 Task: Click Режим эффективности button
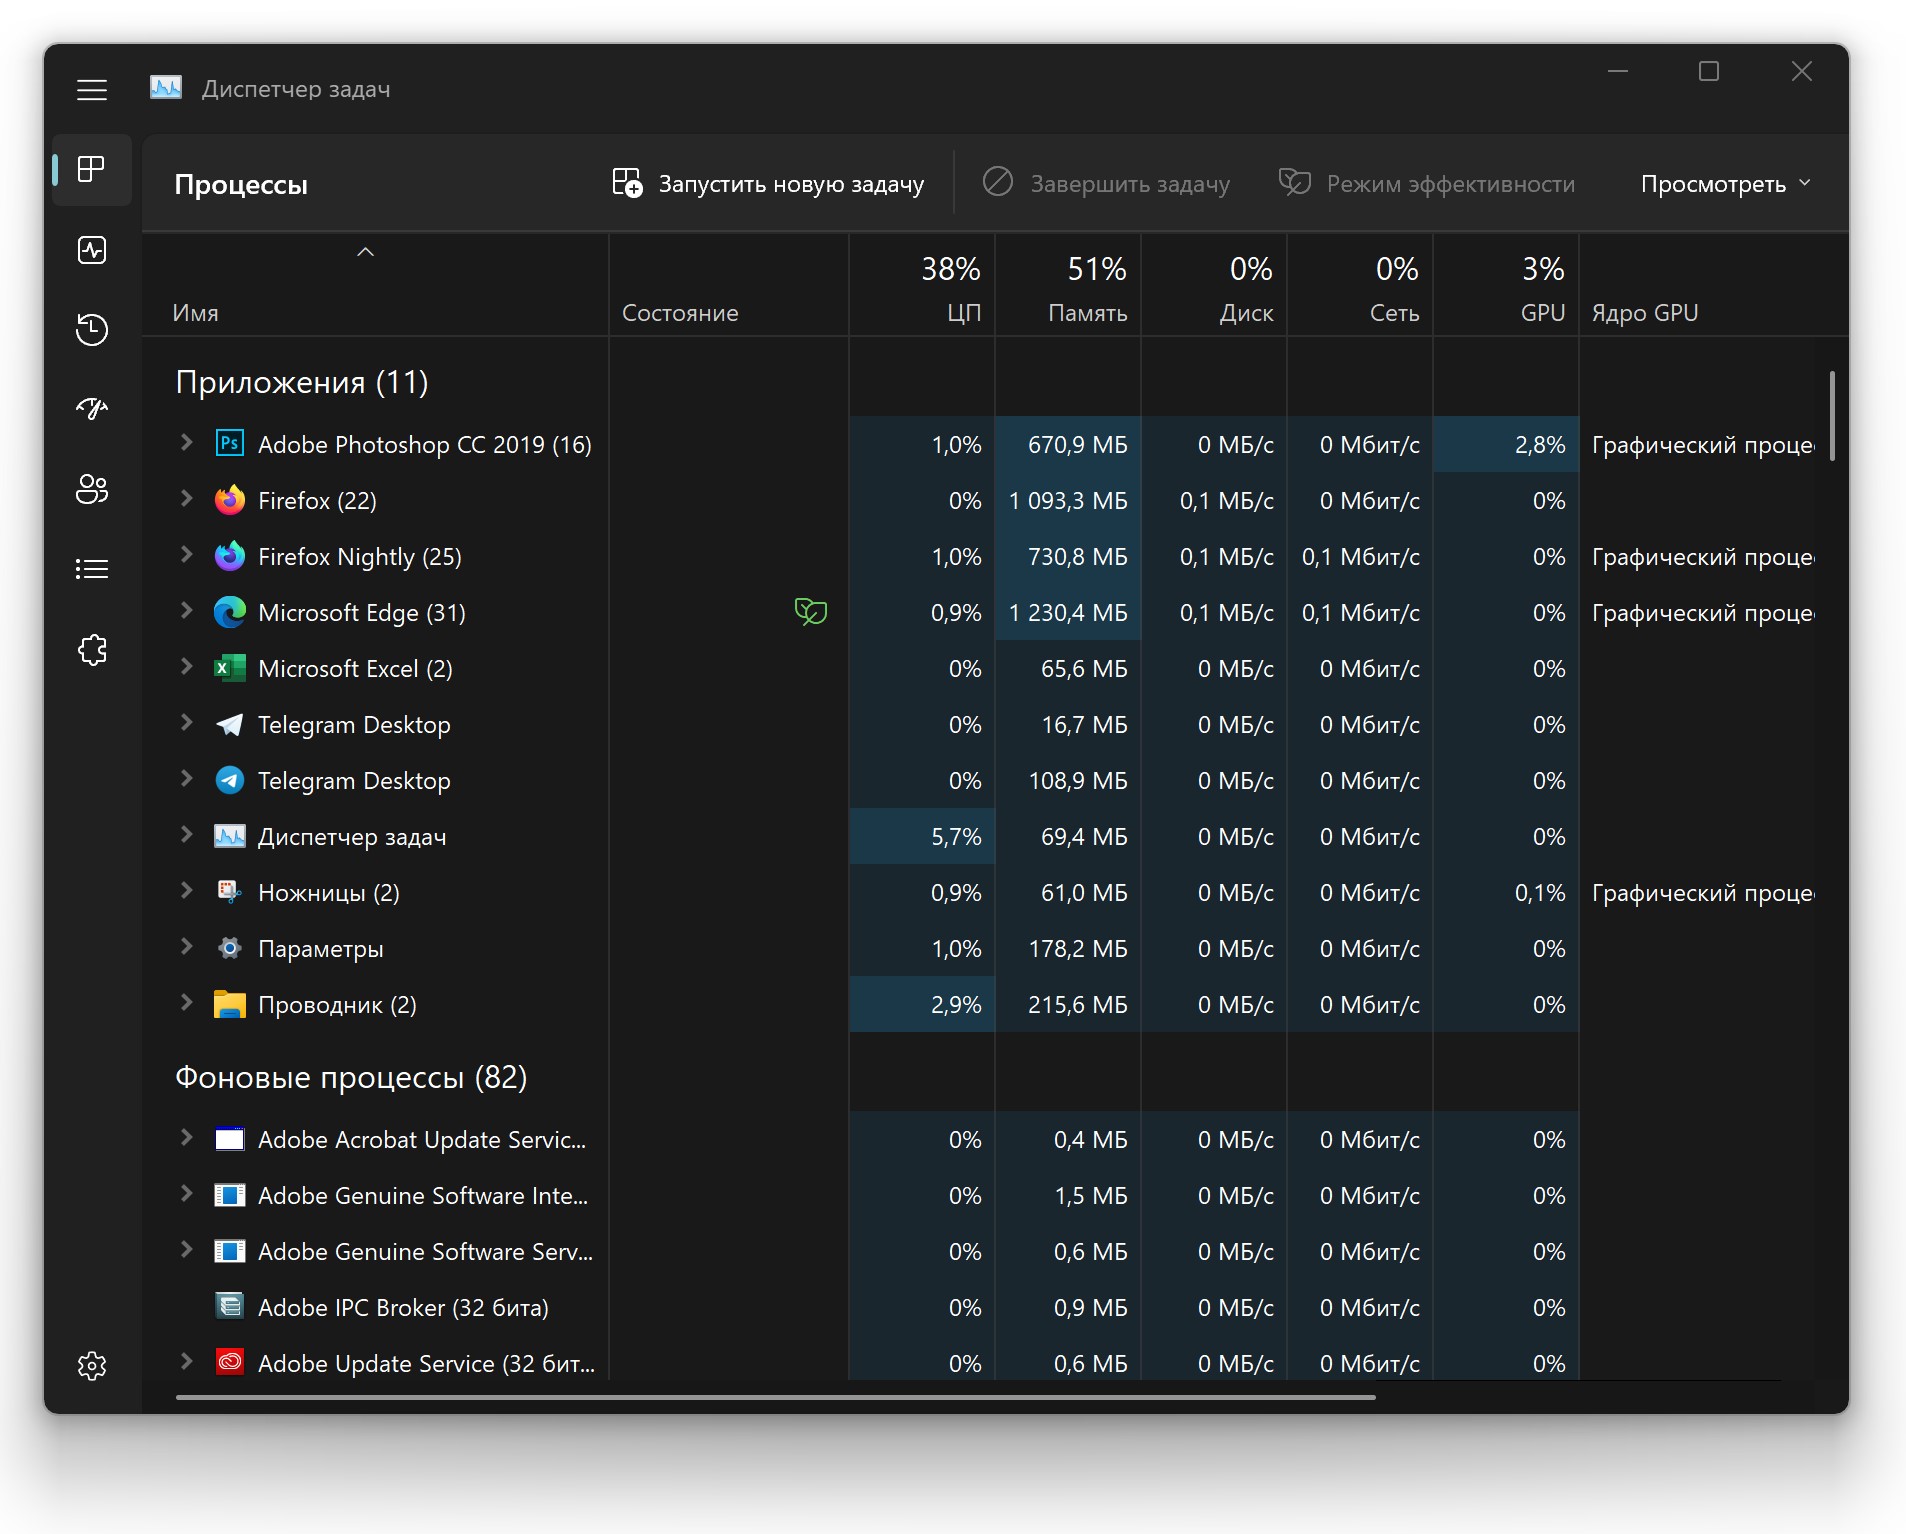[x=1427, y=184]
